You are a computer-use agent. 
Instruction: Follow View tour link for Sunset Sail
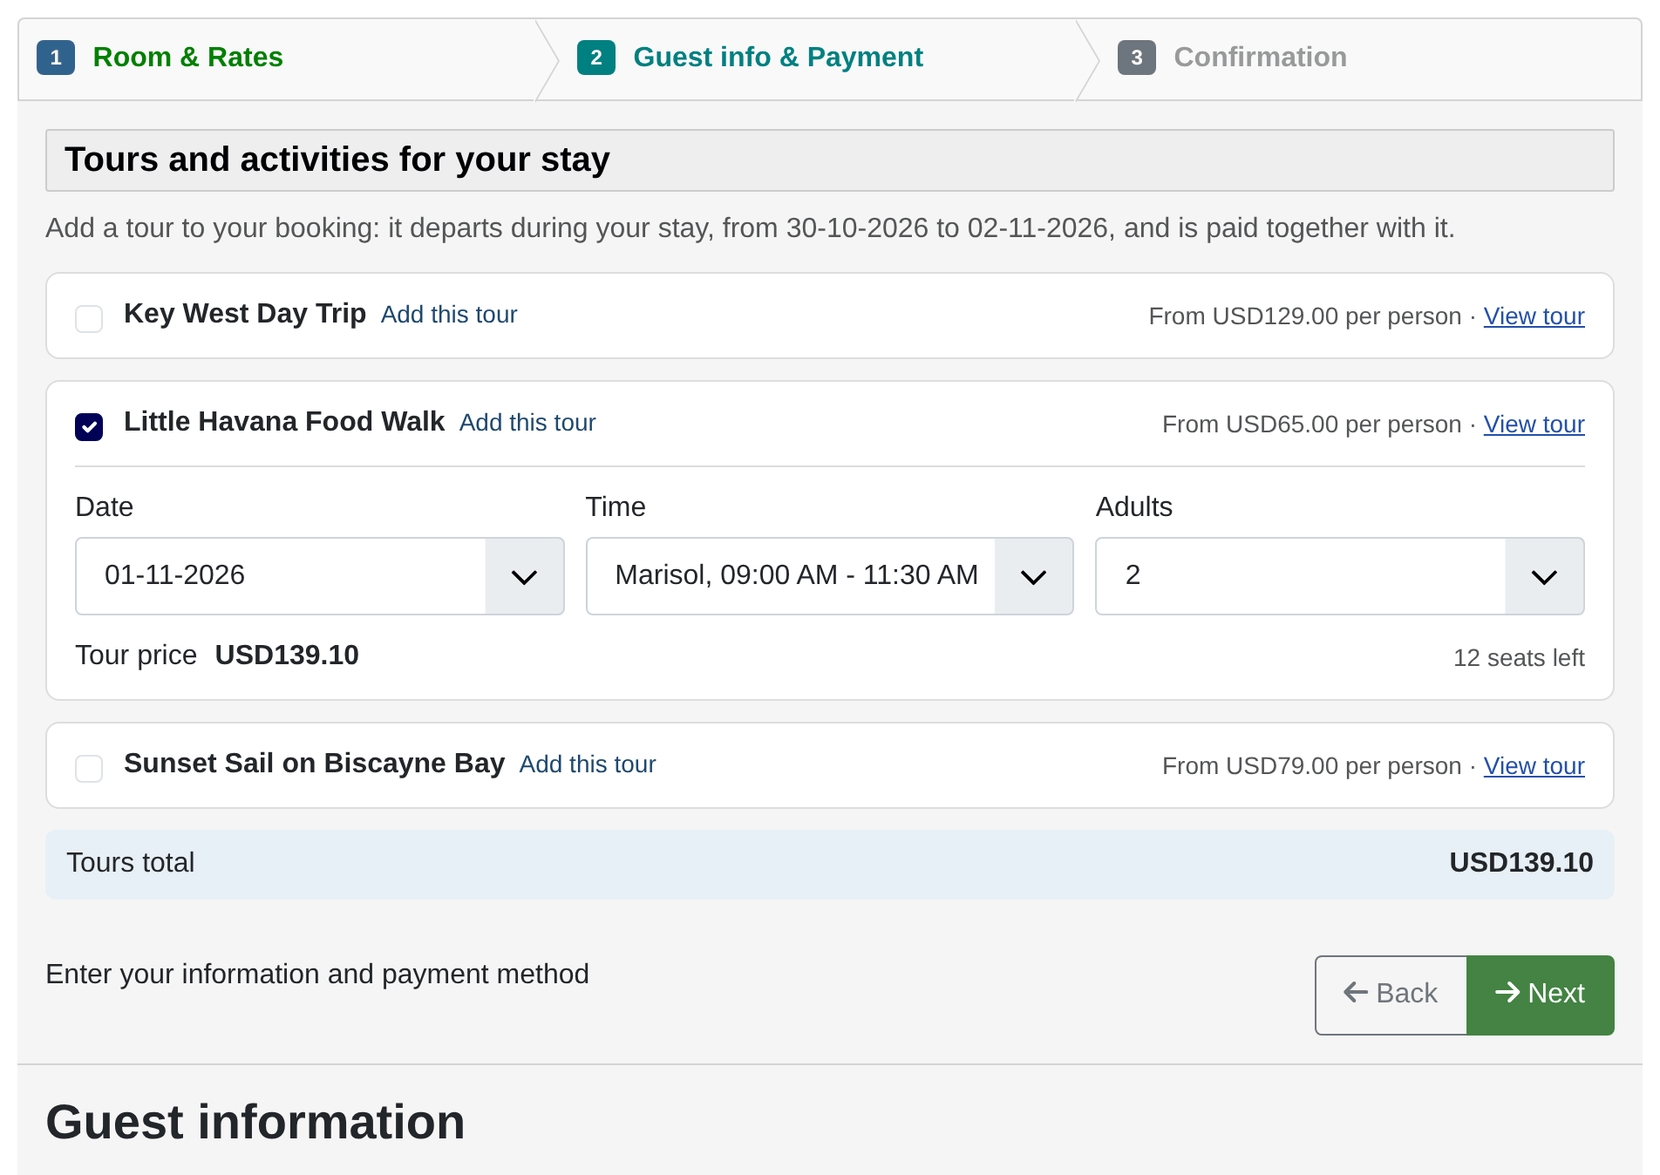click(1534, 766)
